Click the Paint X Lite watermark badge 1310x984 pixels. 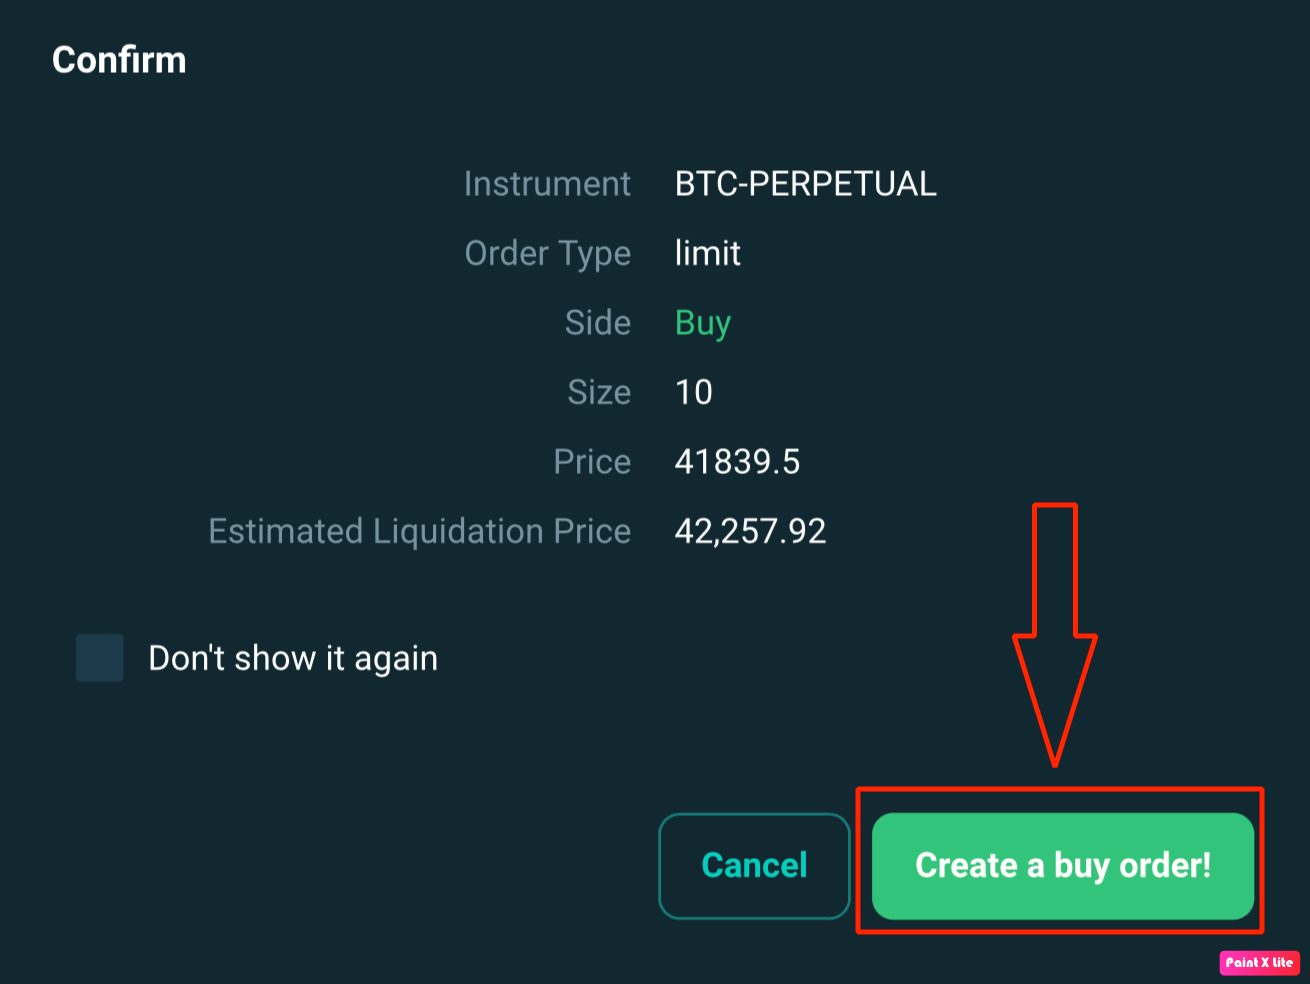[x=1261, y=963]
